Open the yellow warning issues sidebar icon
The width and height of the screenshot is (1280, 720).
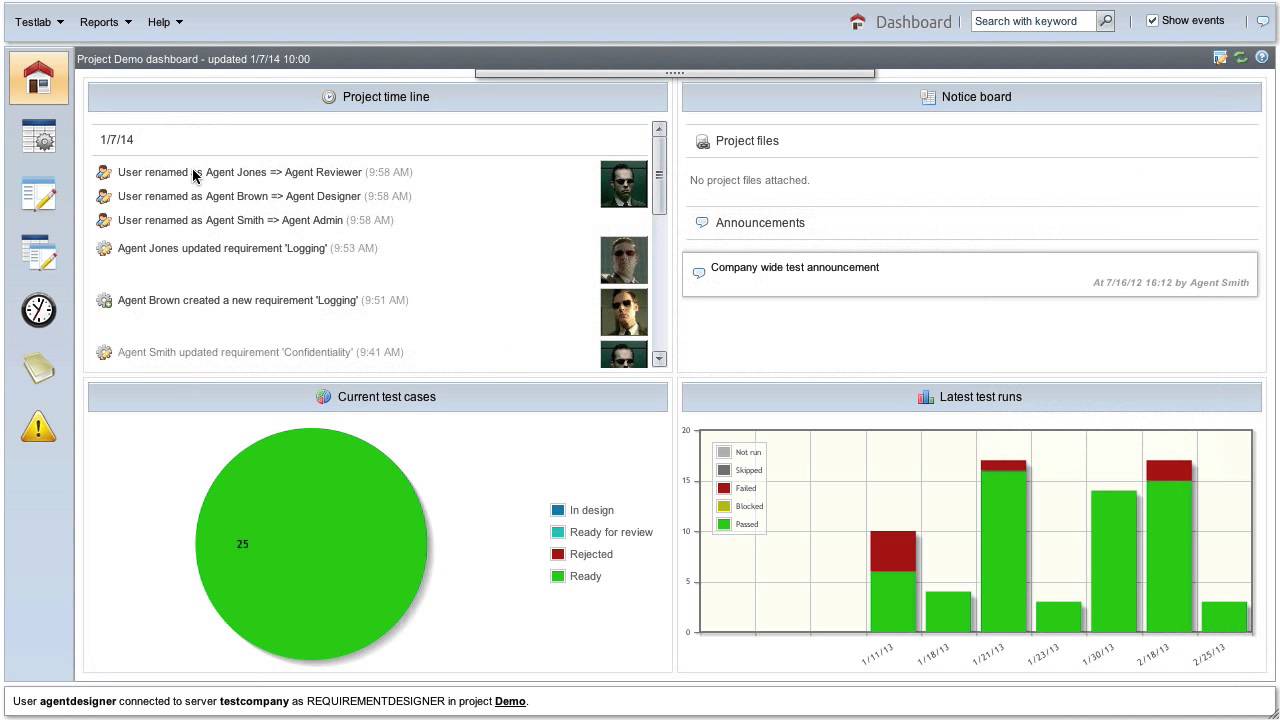(x=39, y=427)
